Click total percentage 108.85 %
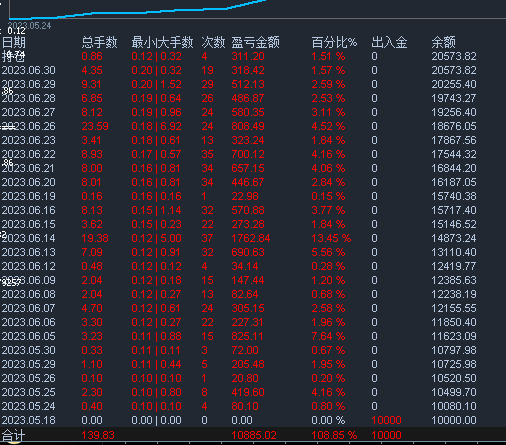This screenshot has height=445, width=506. tap(334, 435)
